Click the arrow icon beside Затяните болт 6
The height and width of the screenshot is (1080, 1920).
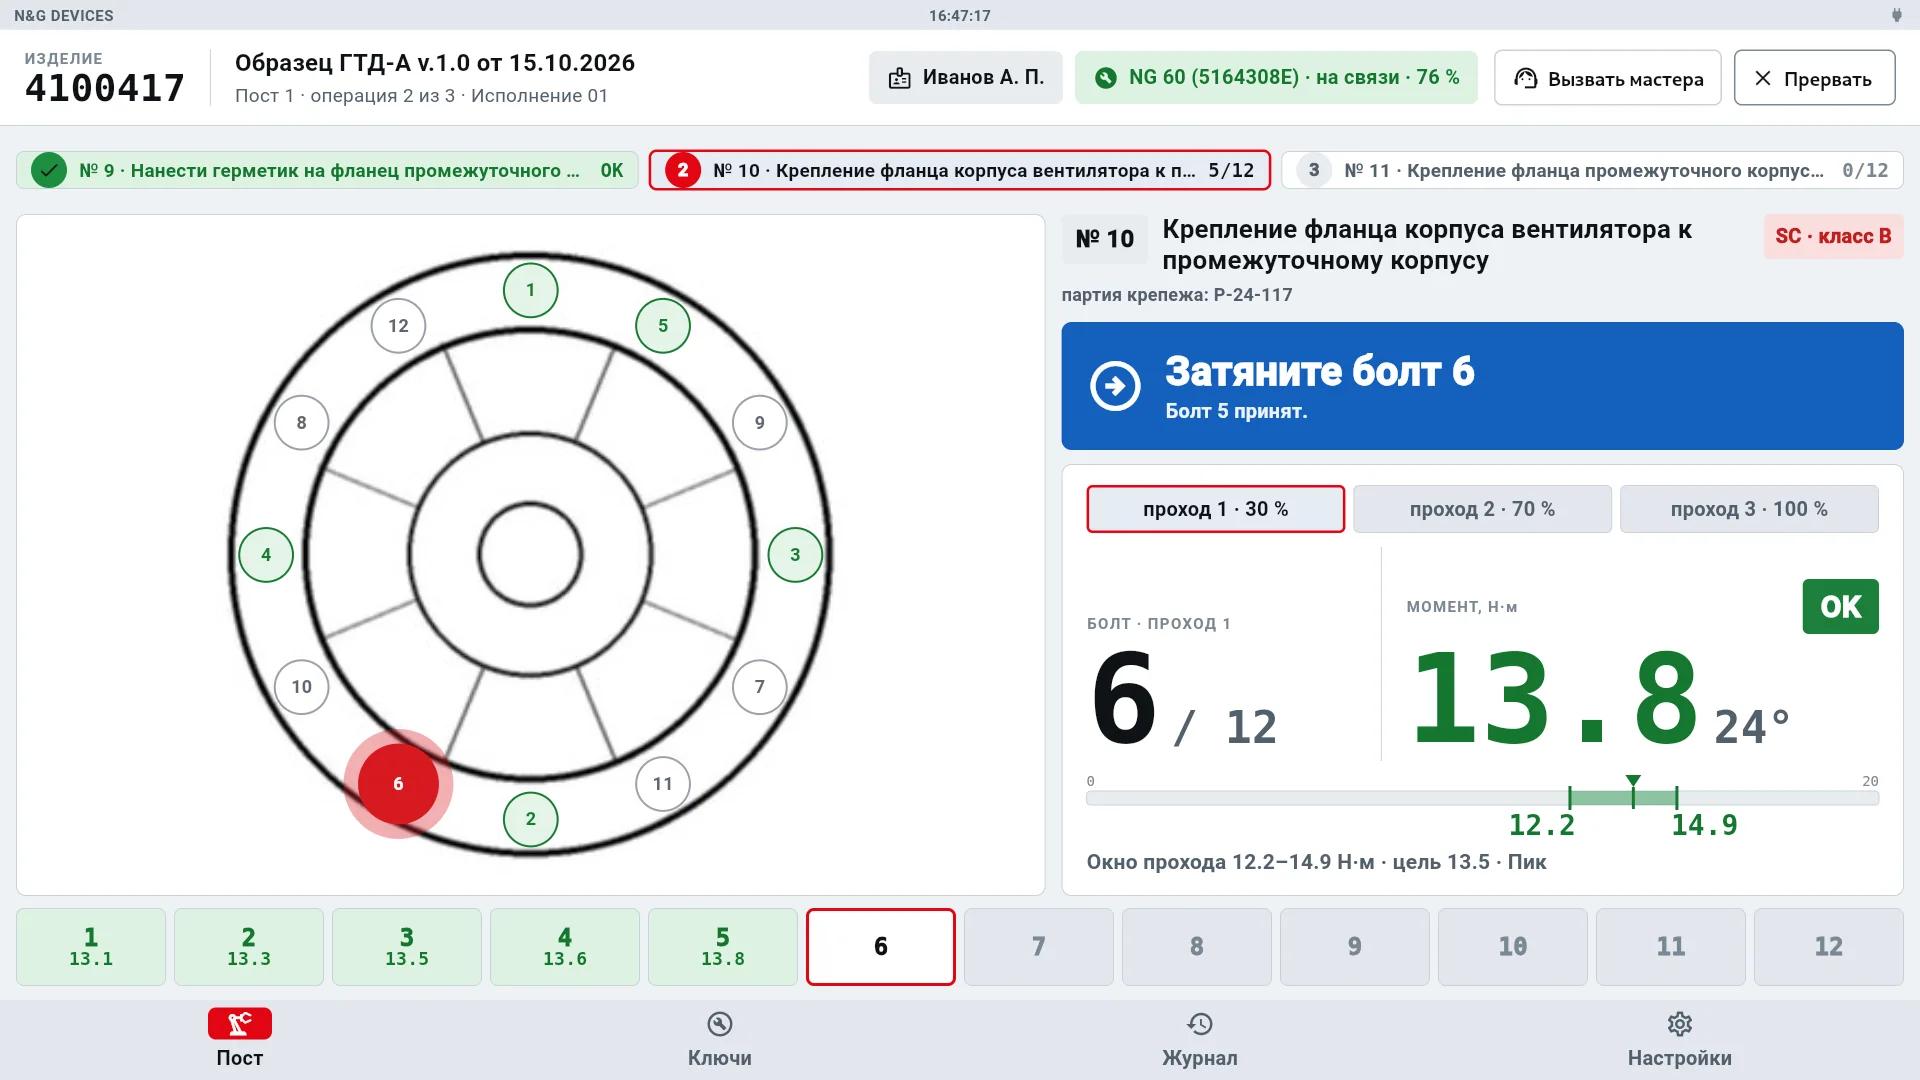click(x=1115, y=386)
